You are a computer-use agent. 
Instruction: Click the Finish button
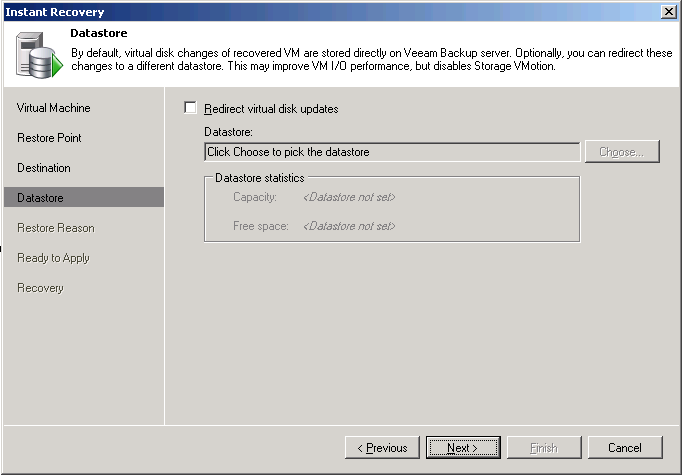click(544, 448)
